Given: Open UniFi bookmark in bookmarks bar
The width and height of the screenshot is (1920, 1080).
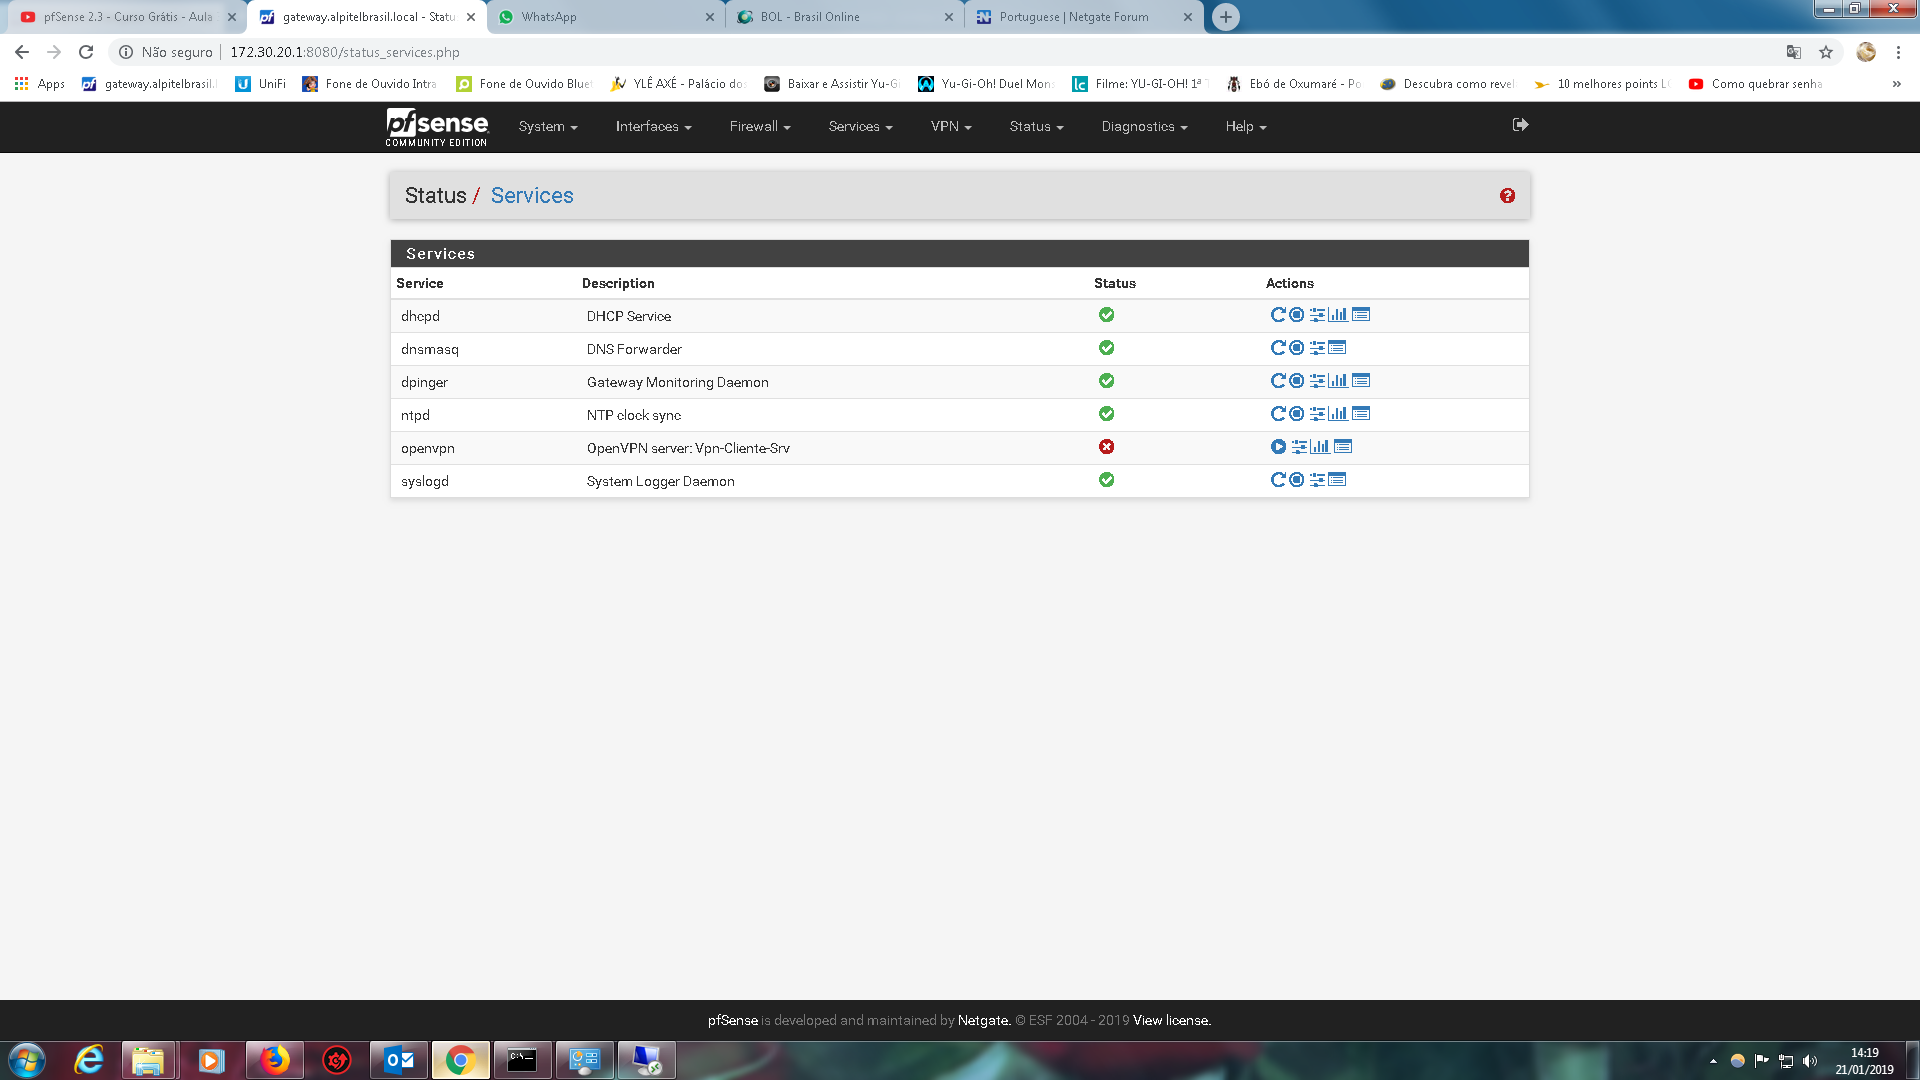Looking at the screenshot, I should tap(261, 84).
